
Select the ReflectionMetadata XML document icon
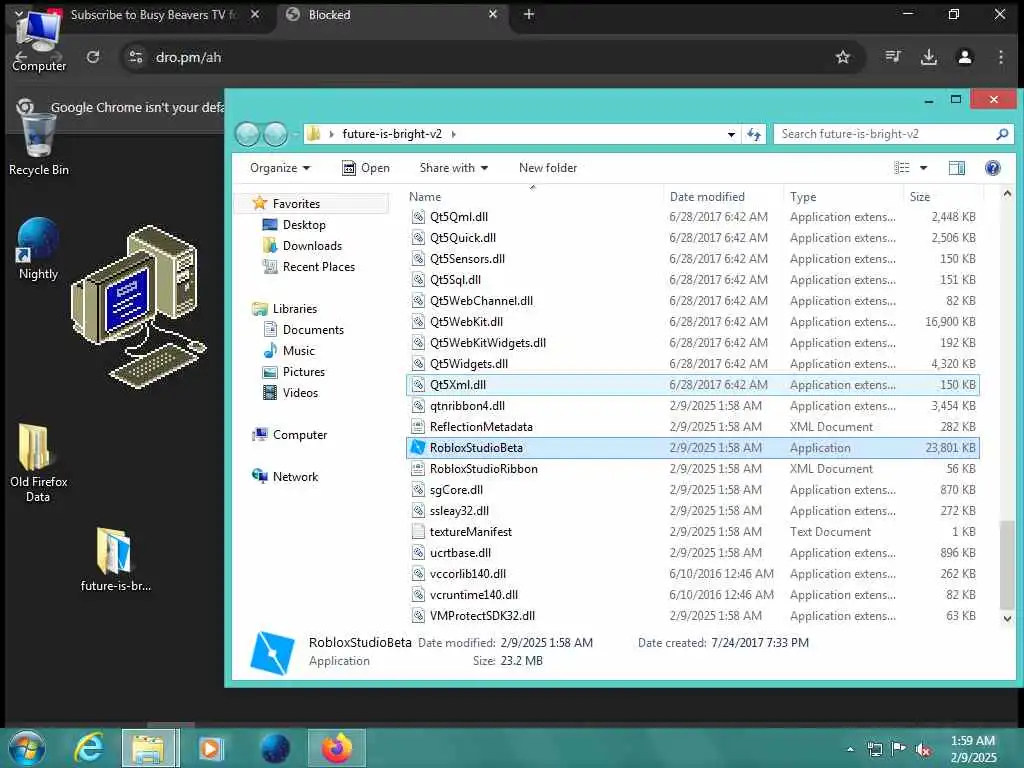point(418,427)
